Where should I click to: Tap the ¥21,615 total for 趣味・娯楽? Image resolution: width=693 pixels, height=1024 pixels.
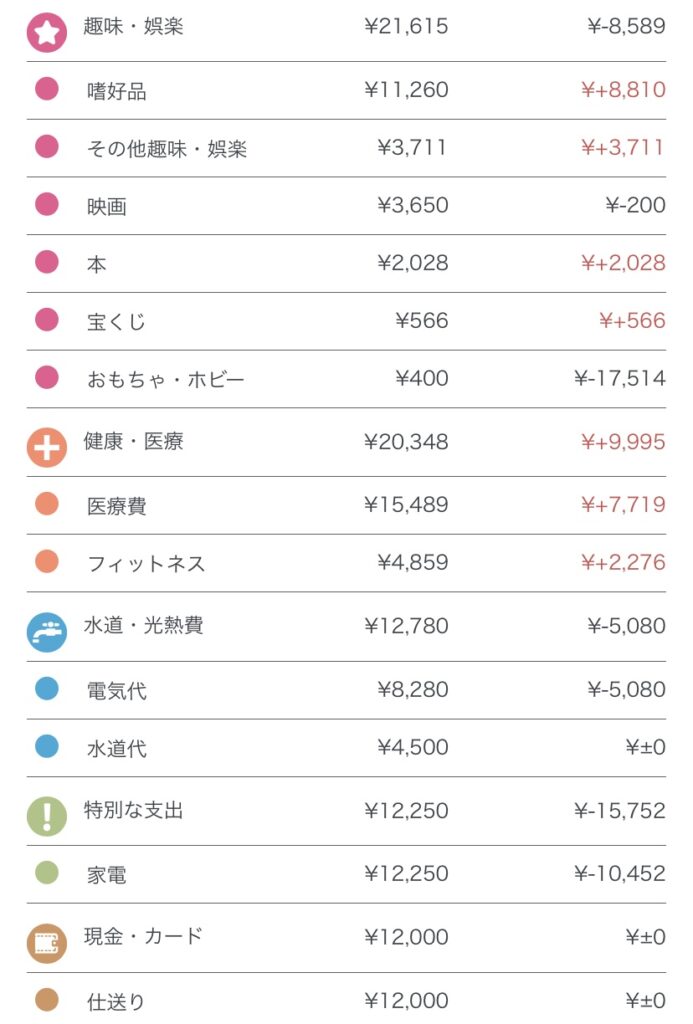406,27
